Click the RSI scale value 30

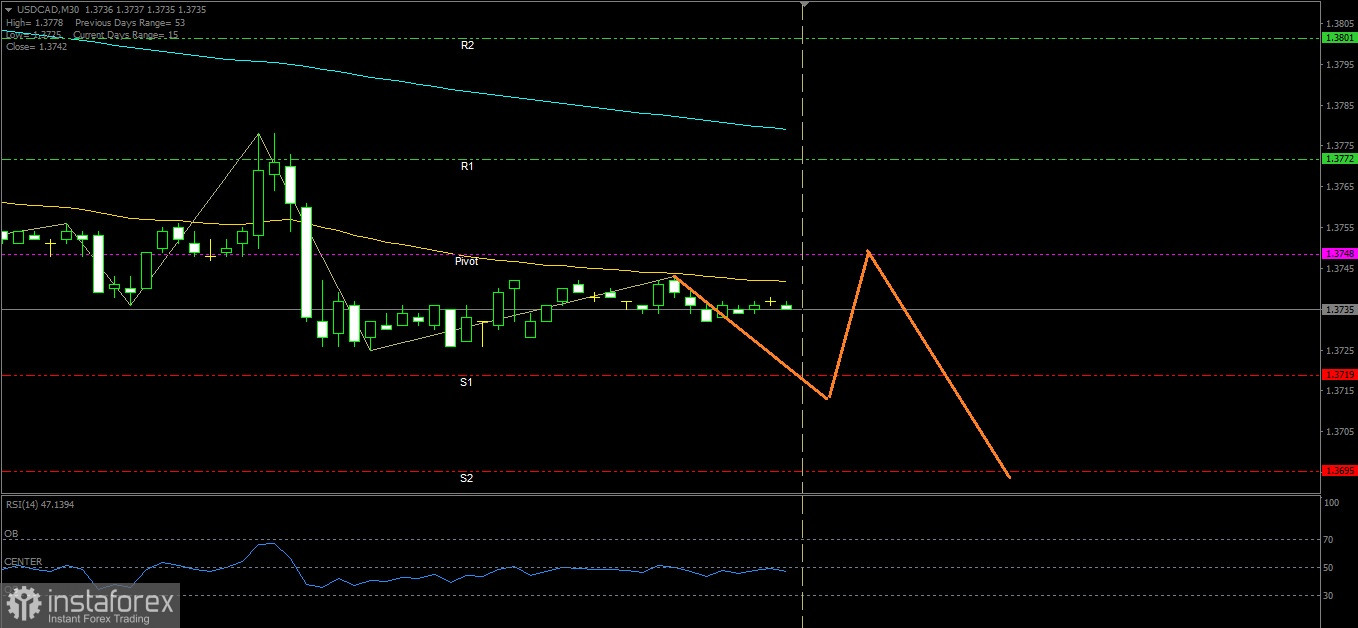tap(1330, 596)
